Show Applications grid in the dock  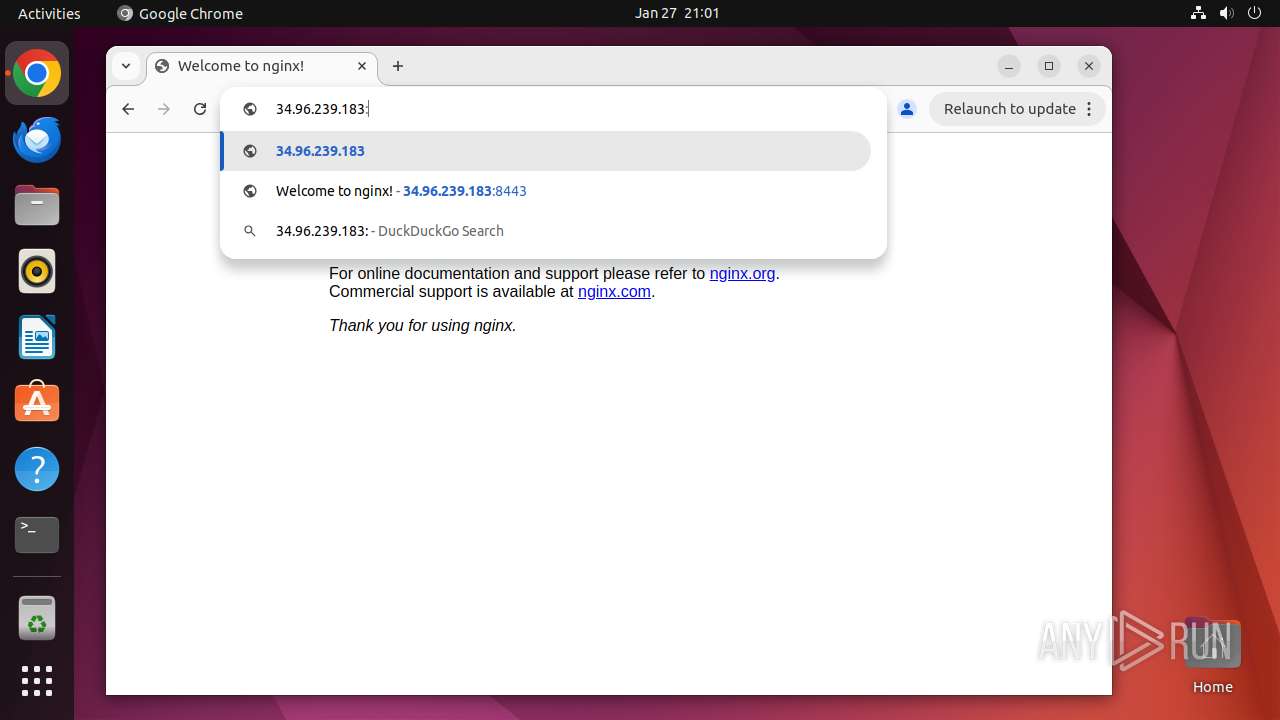pos(37,681)
